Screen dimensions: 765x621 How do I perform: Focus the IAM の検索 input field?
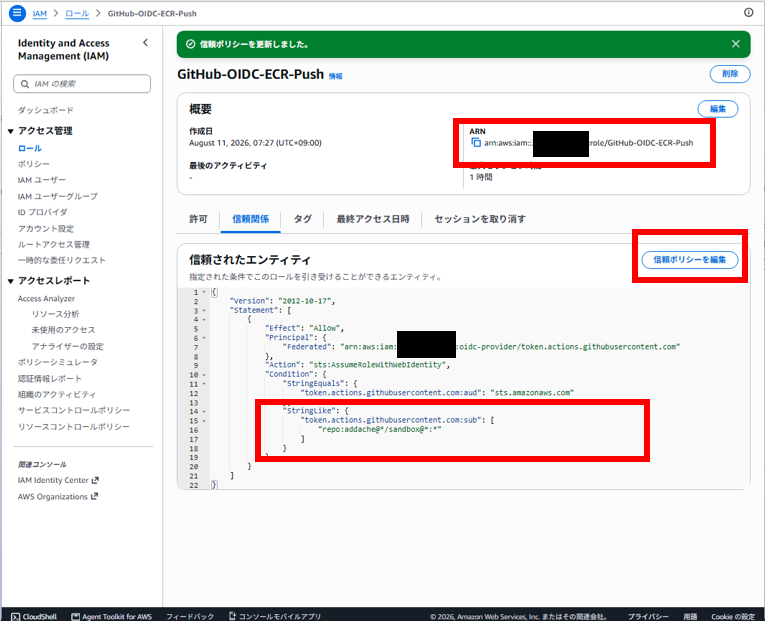(x=82, y=84)
